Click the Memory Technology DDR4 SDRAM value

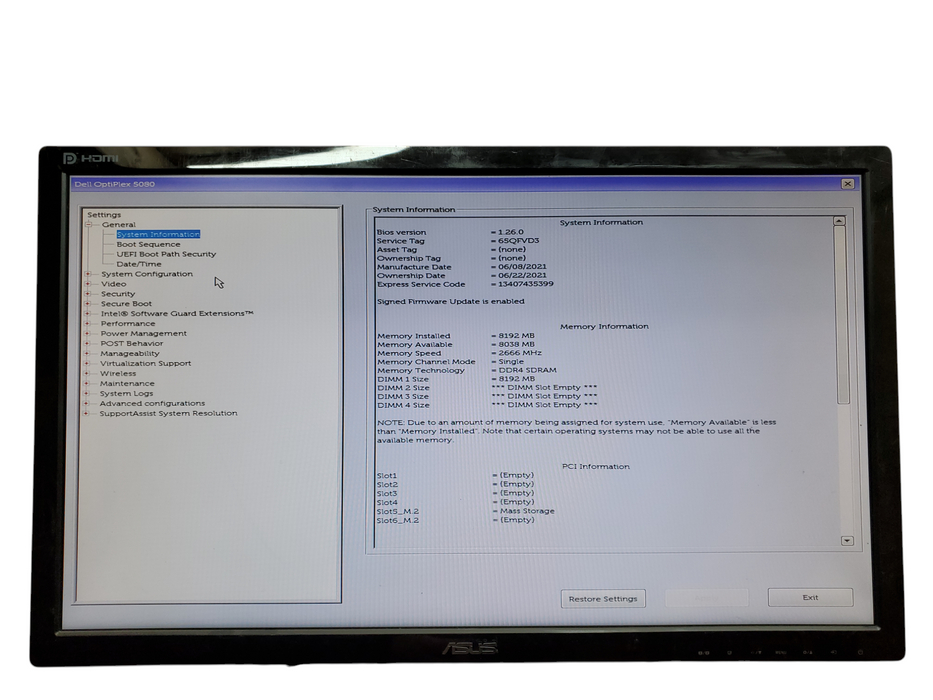coord(528,370)
